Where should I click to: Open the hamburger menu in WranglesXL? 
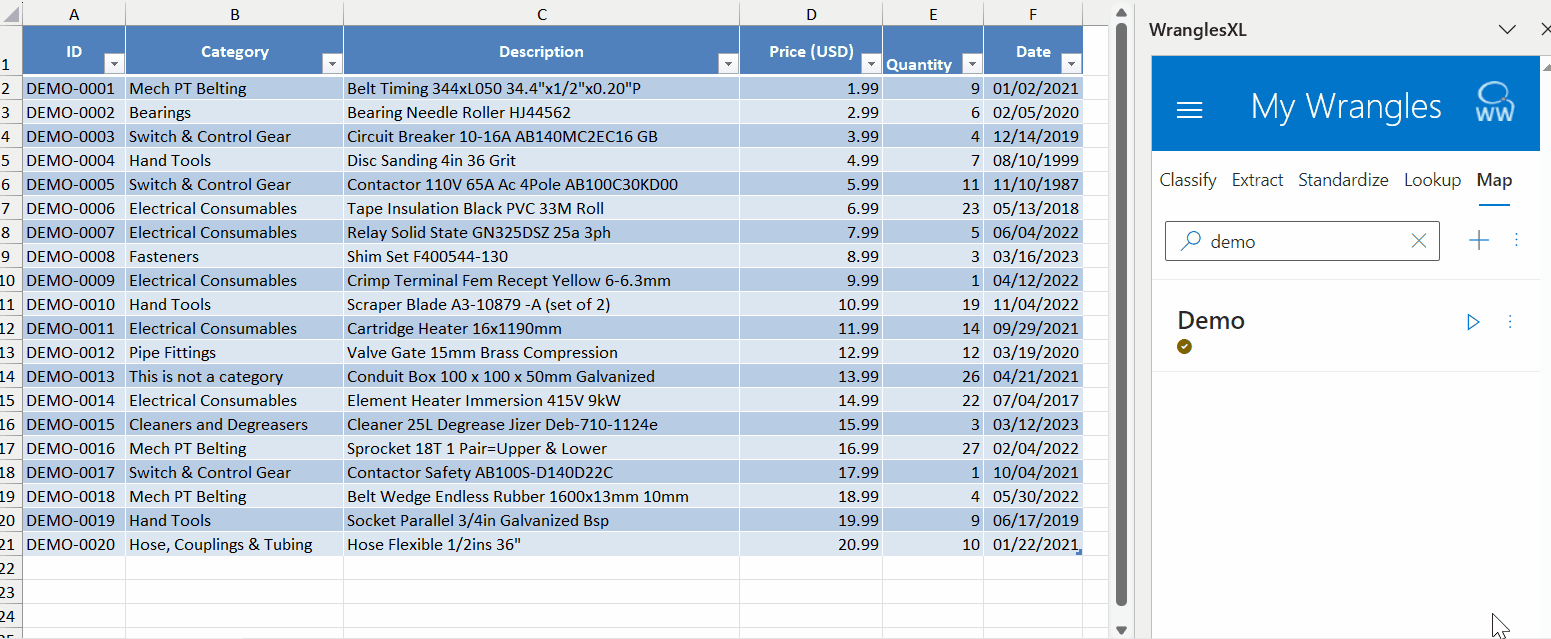point(1189,108)
